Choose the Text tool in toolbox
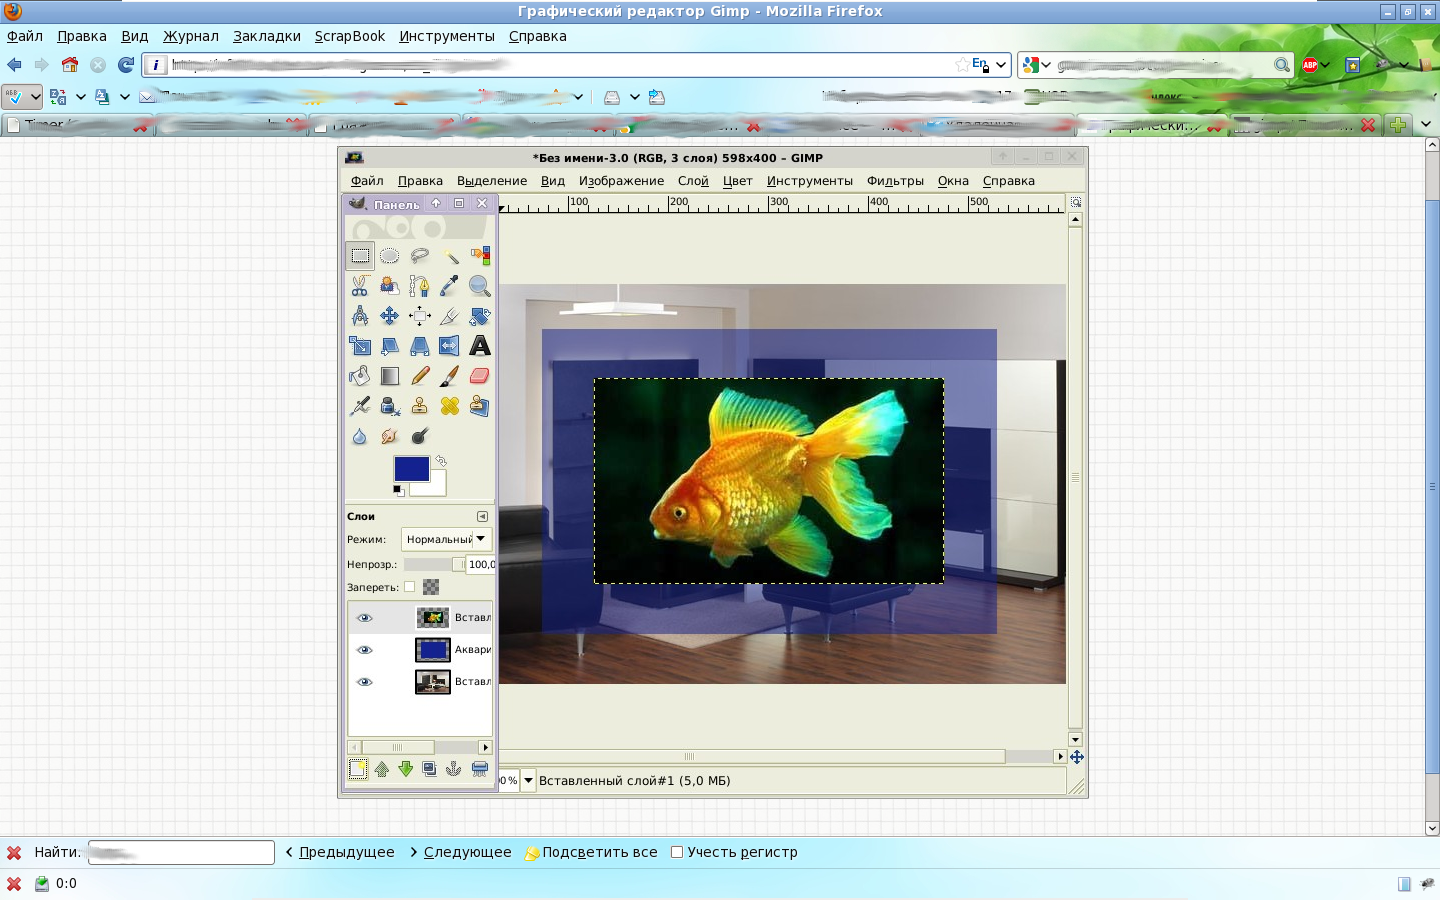Image resolution: width=1440 pixels, height=900 pixels. 480,346
